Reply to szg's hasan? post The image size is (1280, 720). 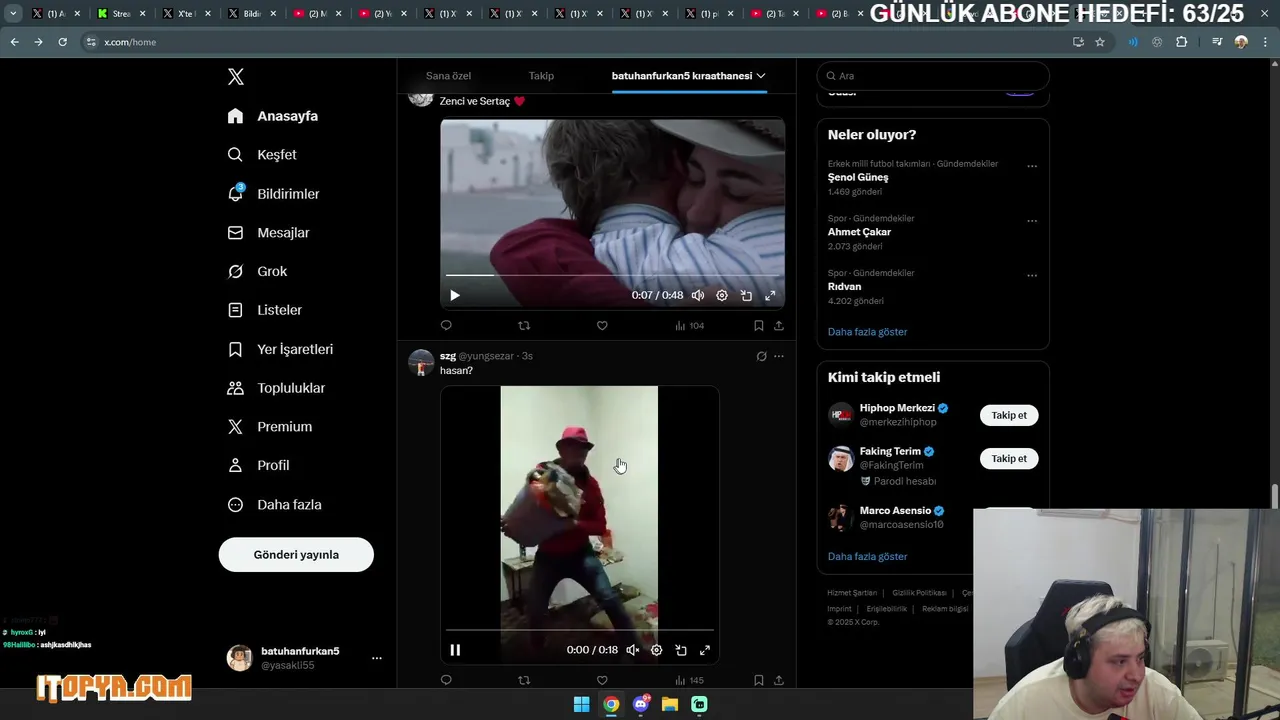point(446,680)
